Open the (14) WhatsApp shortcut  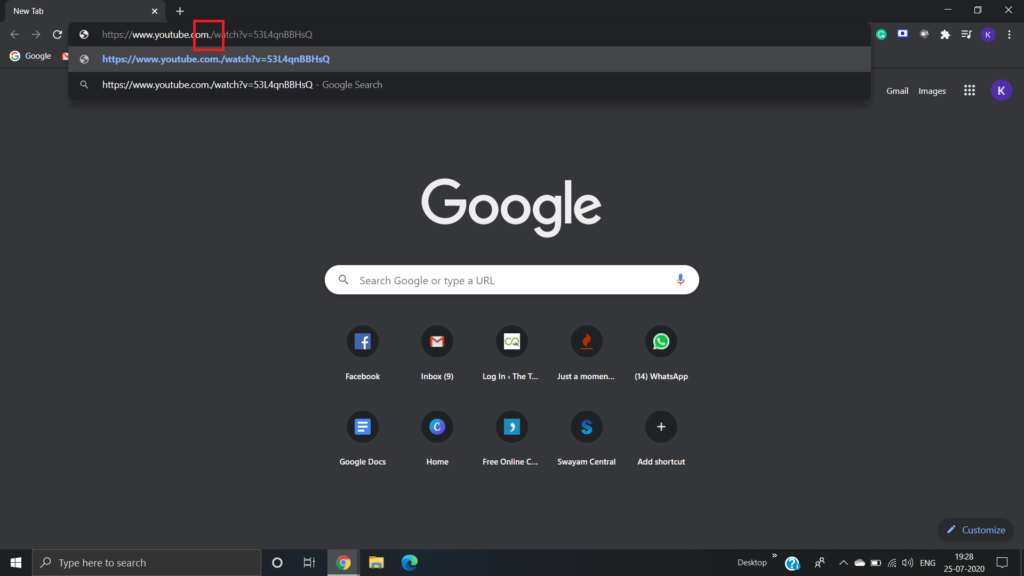pos(661,353)
